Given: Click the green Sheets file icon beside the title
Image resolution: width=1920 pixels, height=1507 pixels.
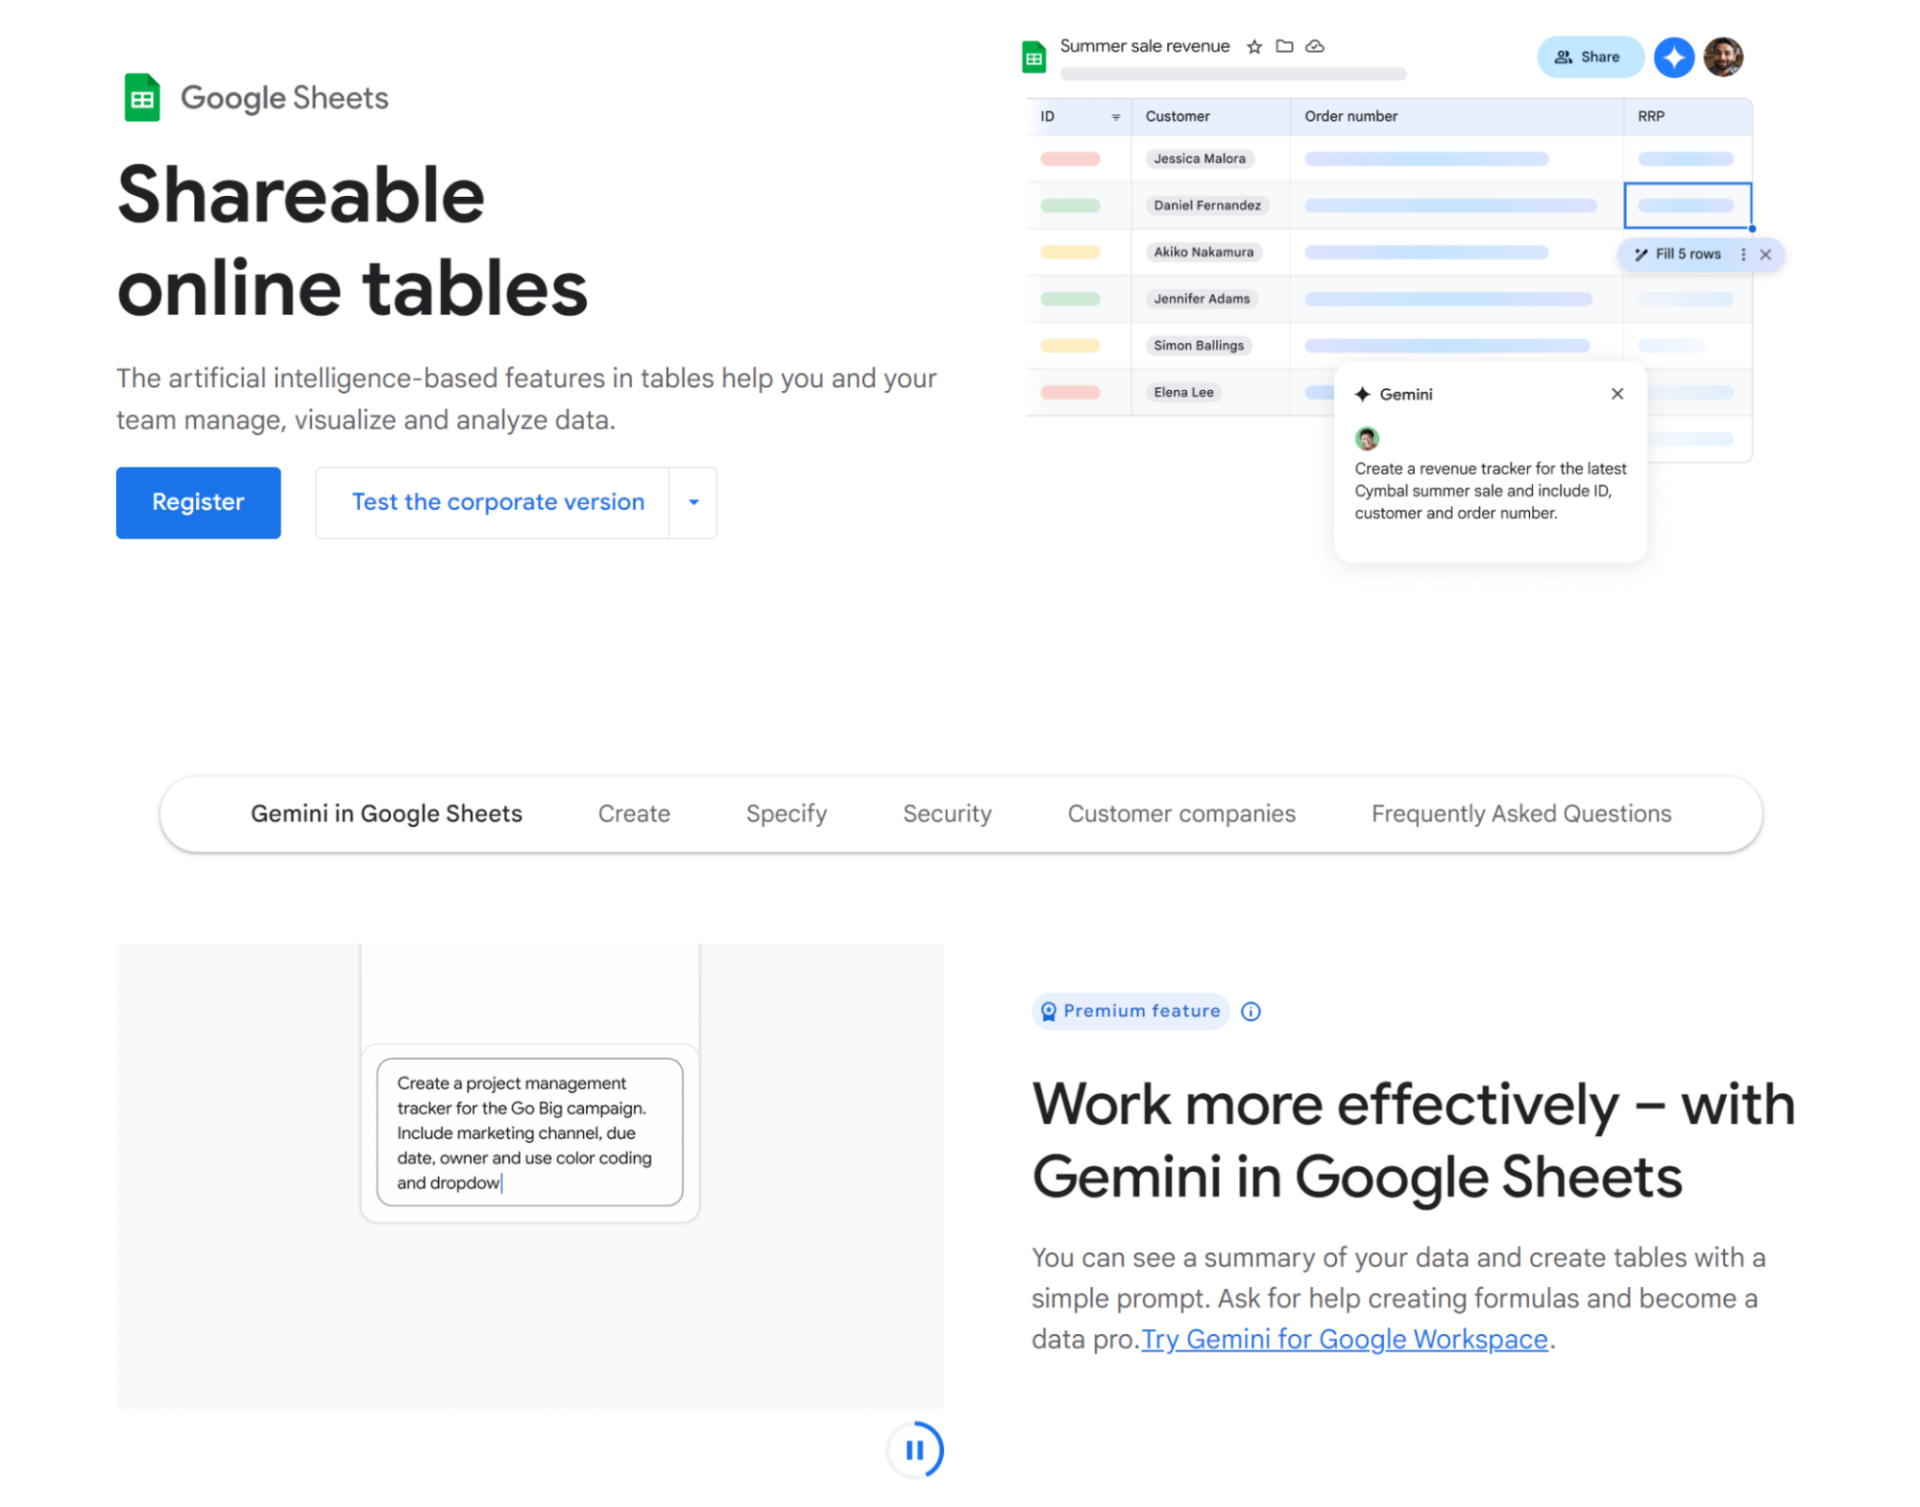Looking at the screenshot, I should tap(1034, 57).
